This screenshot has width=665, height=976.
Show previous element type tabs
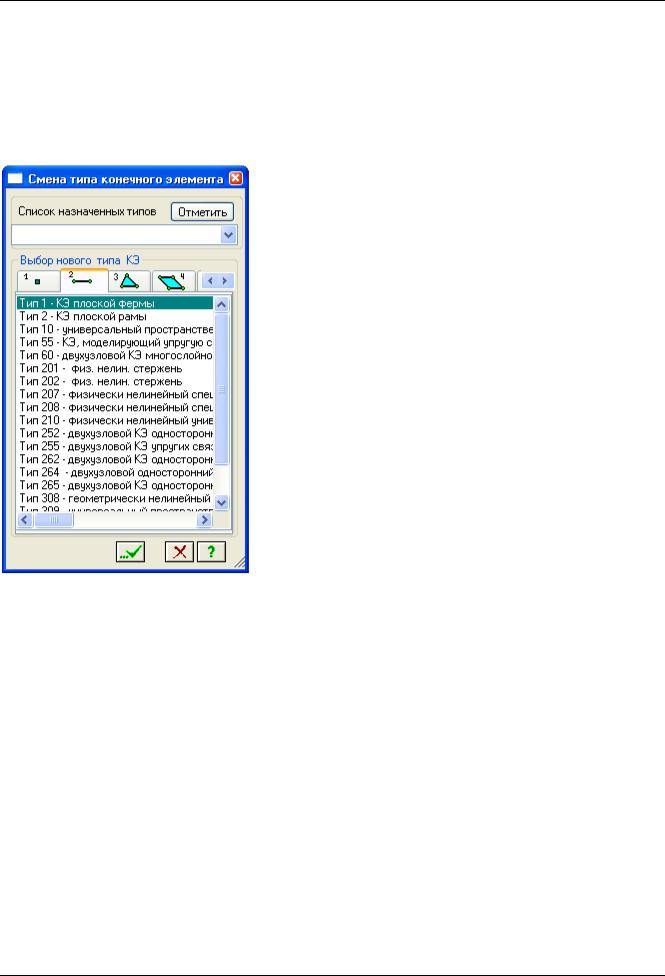click(210, 281)
